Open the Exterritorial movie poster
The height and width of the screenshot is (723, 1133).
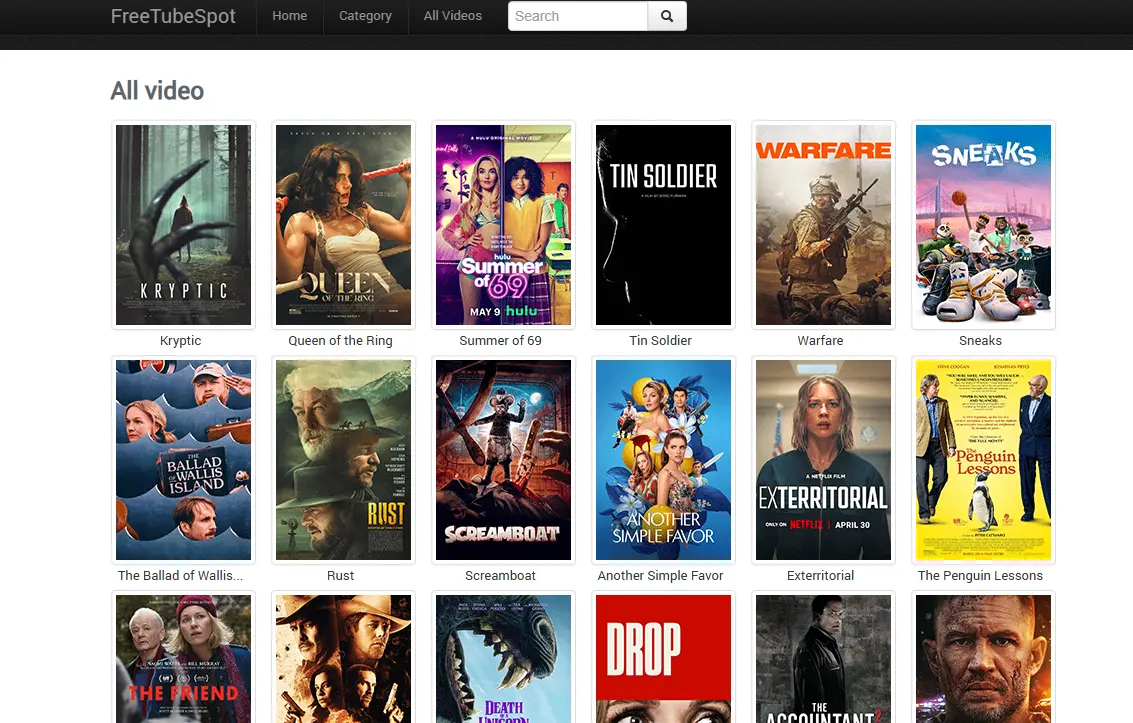[824, 460]
